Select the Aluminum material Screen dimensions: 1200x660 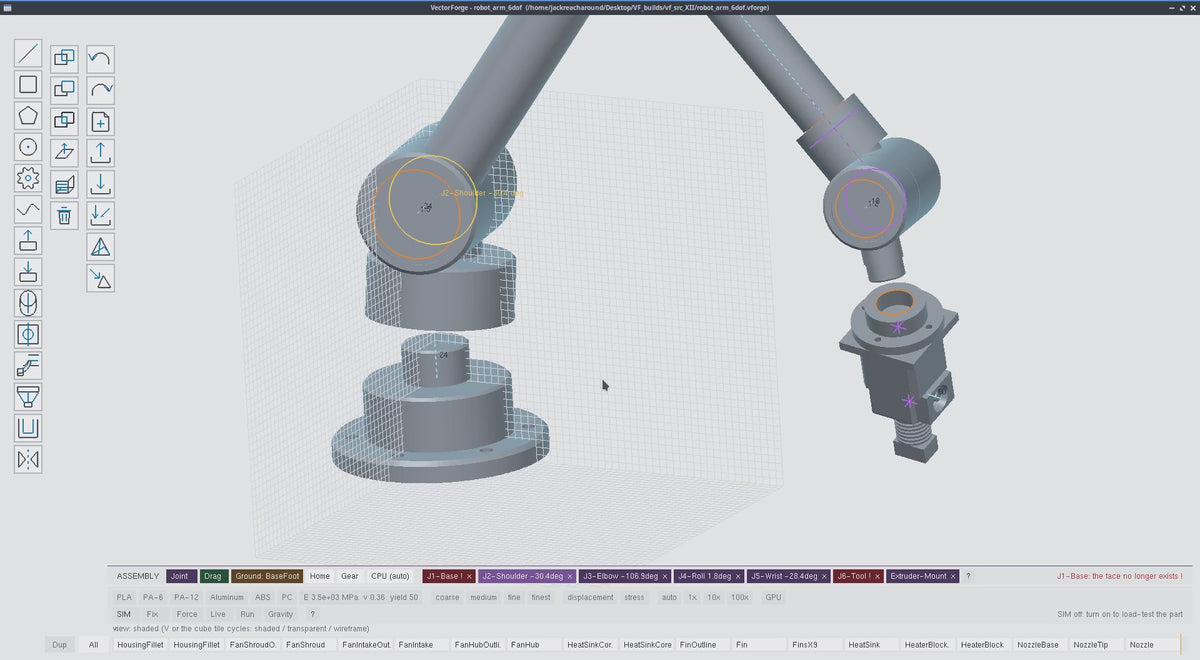[x=227, y=597]
